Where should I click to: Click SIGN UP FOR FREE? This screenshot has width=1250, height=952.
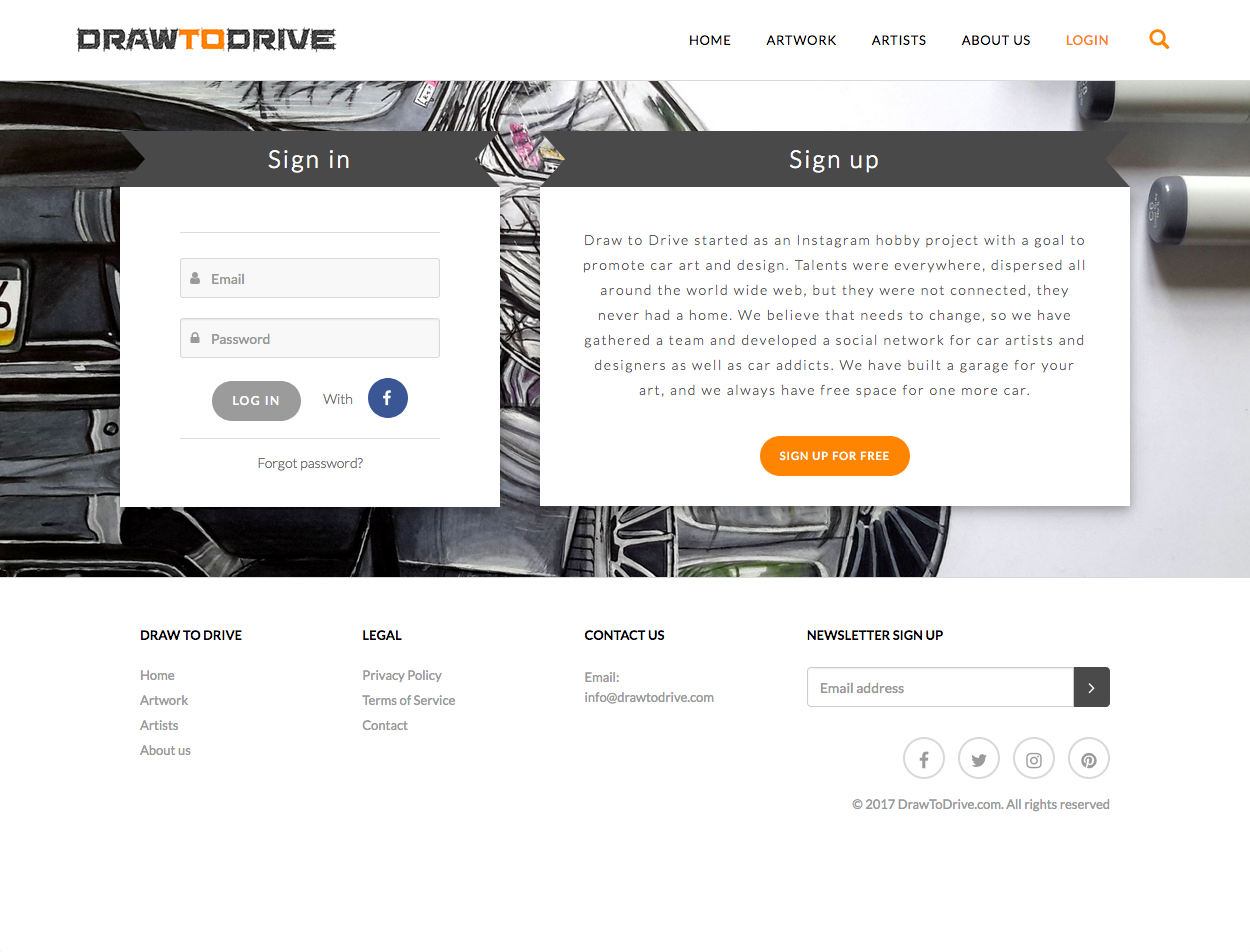(834, 455)
